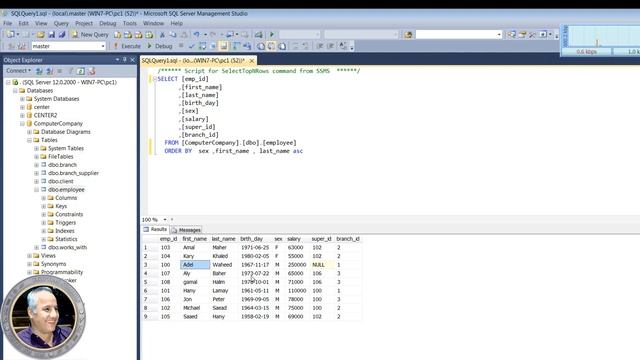640x360 pixels.
Task: Click the Database Engine Query icon
Action: (x=118, y=35)
